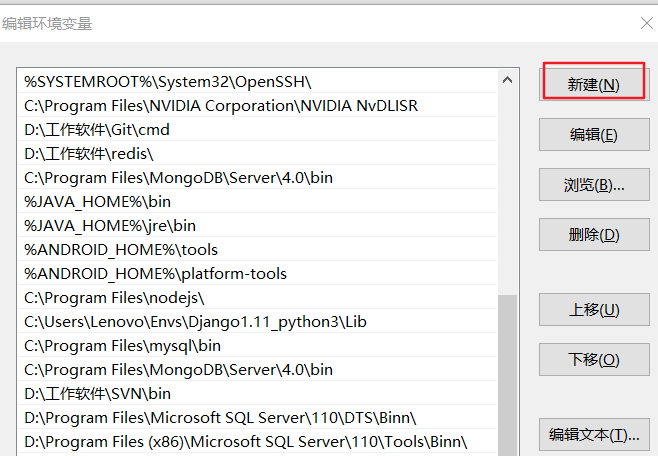Select the %ANDROID_HOME%\tools entry
This screenshot has height=456, width=658.
pyautogui.click(x=257, y=249)
